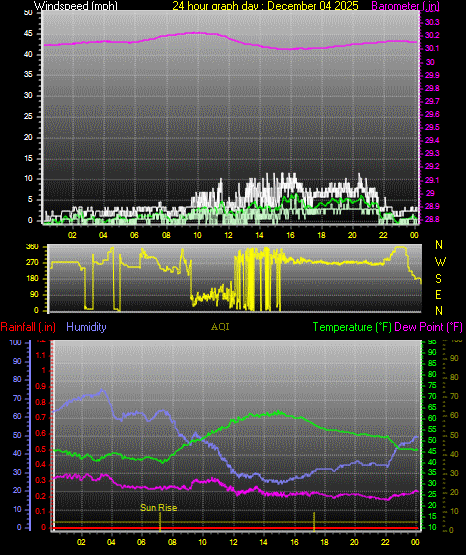Click the E compass direction letter
This screenshot has width=466, height=555.
pos(438,294)
